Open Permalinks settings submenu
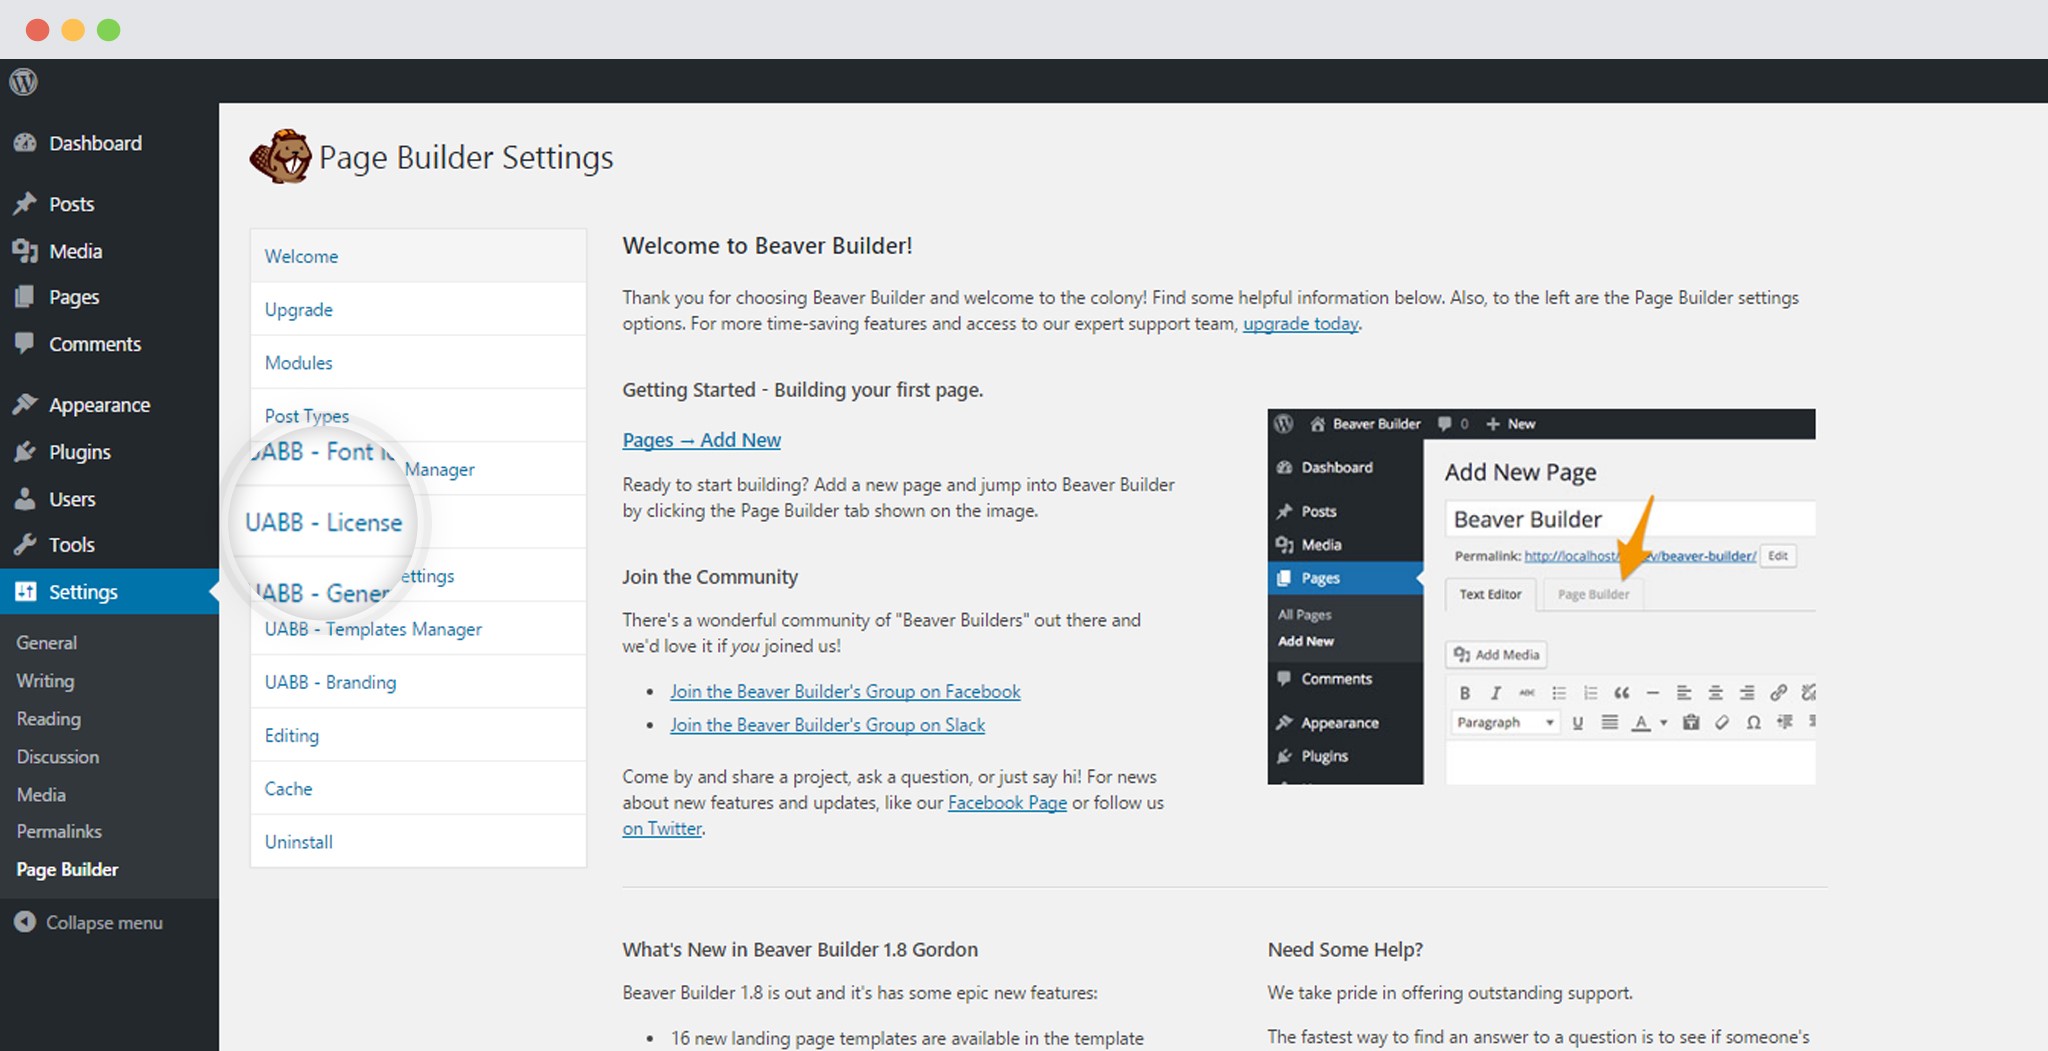The width and height of the screenshot is (2048, 1051). pyautogui.click(x=59, y=831)
